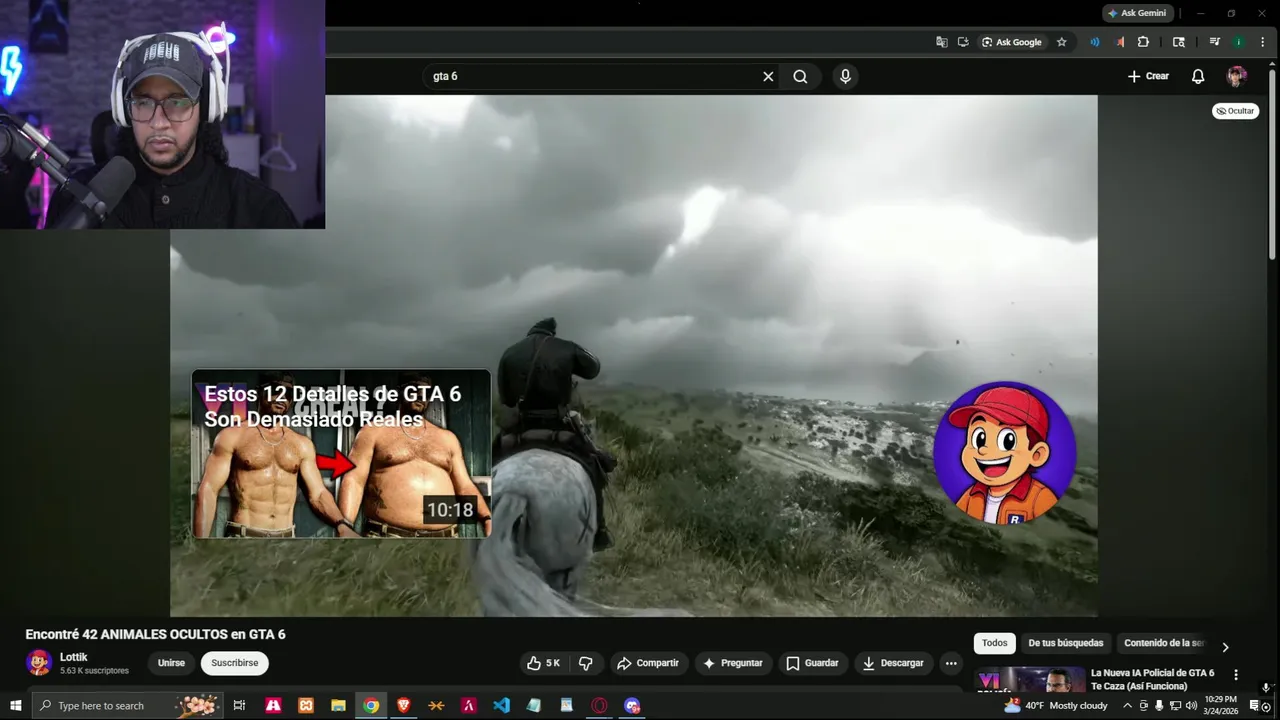Open the Discord taskbar icon
The image size is (1280, 720).
tap(632, 705)
